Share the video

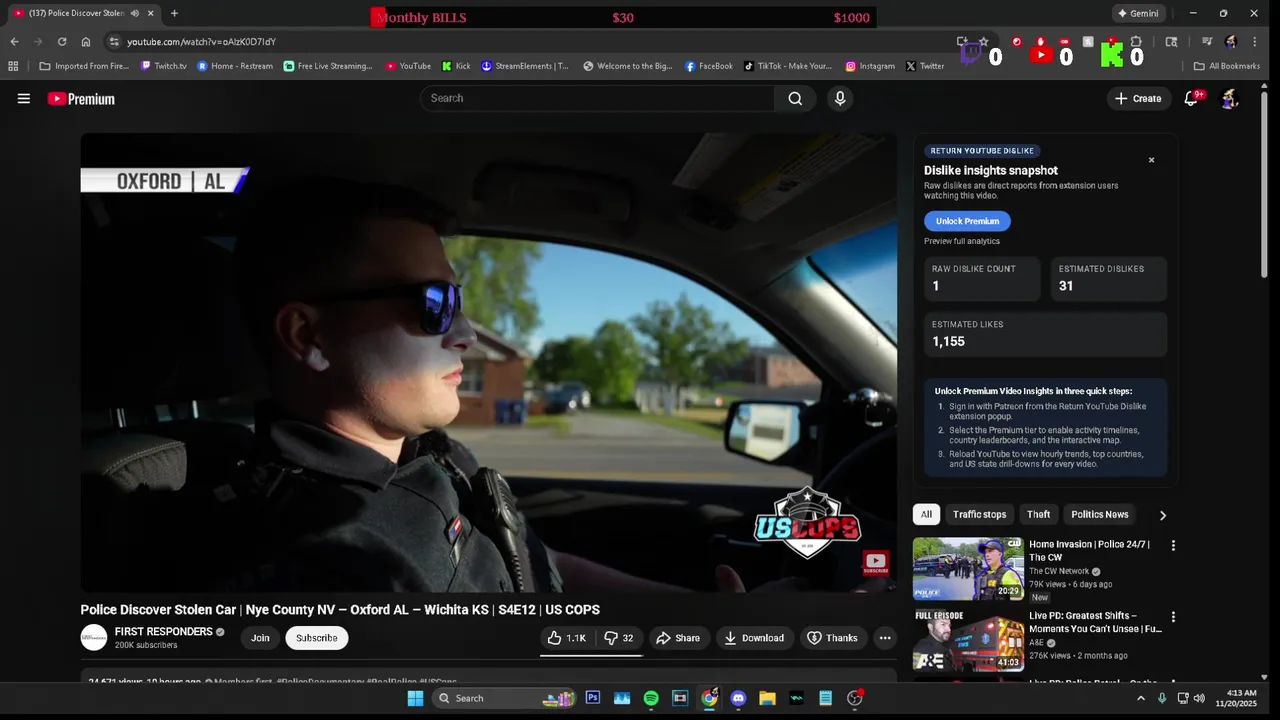click(678, 638)
